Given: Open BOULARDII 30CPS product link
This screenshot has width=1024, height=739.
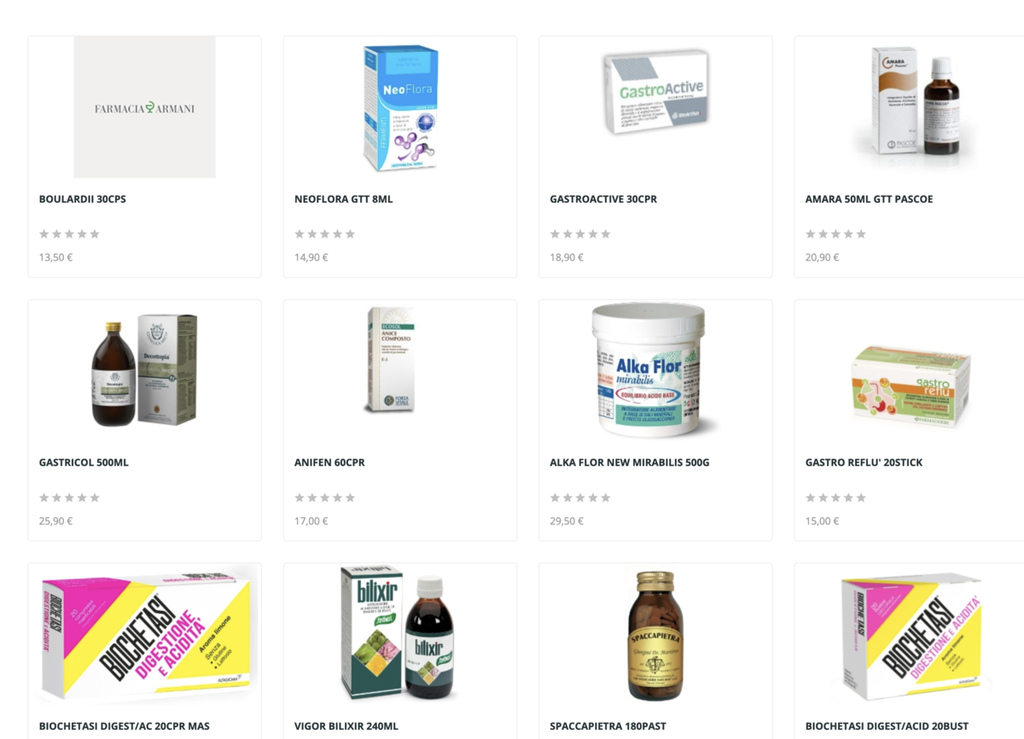Looking at the screenshot, I should click(x=82, y=199).
